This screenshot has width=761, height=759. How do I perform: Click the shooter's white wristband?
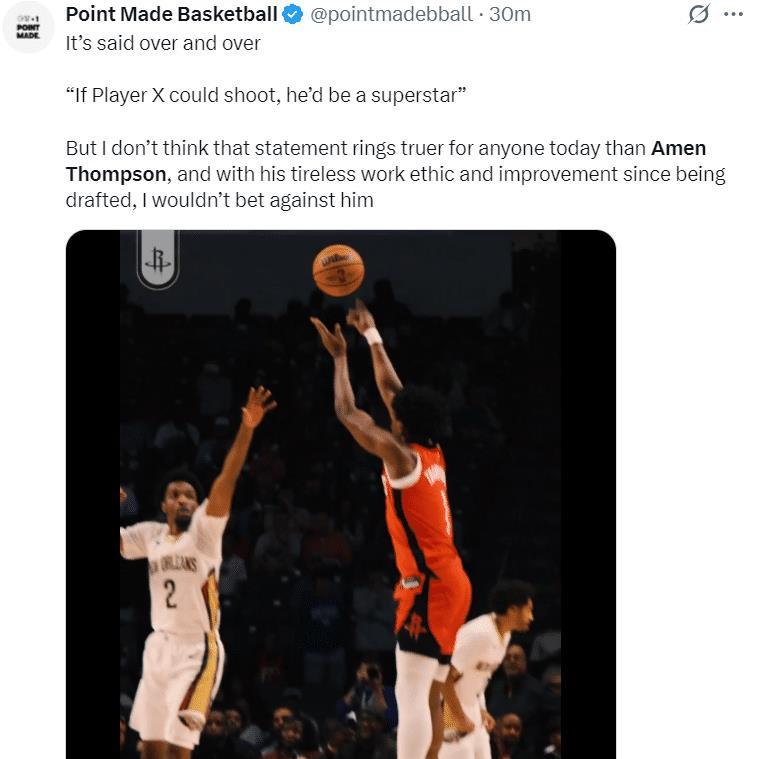372,335
